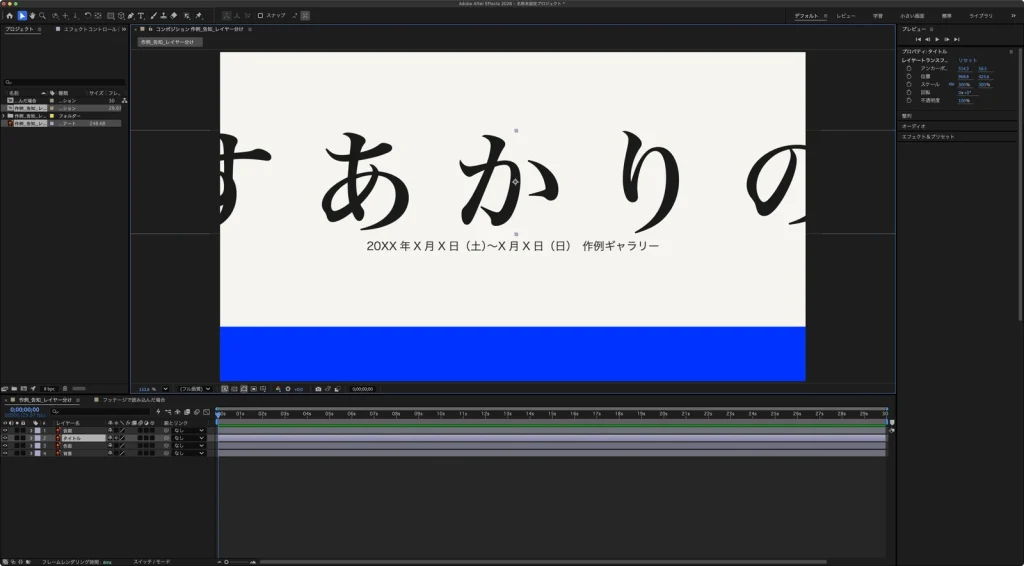Select the Rotation tool

pos(87,16)
